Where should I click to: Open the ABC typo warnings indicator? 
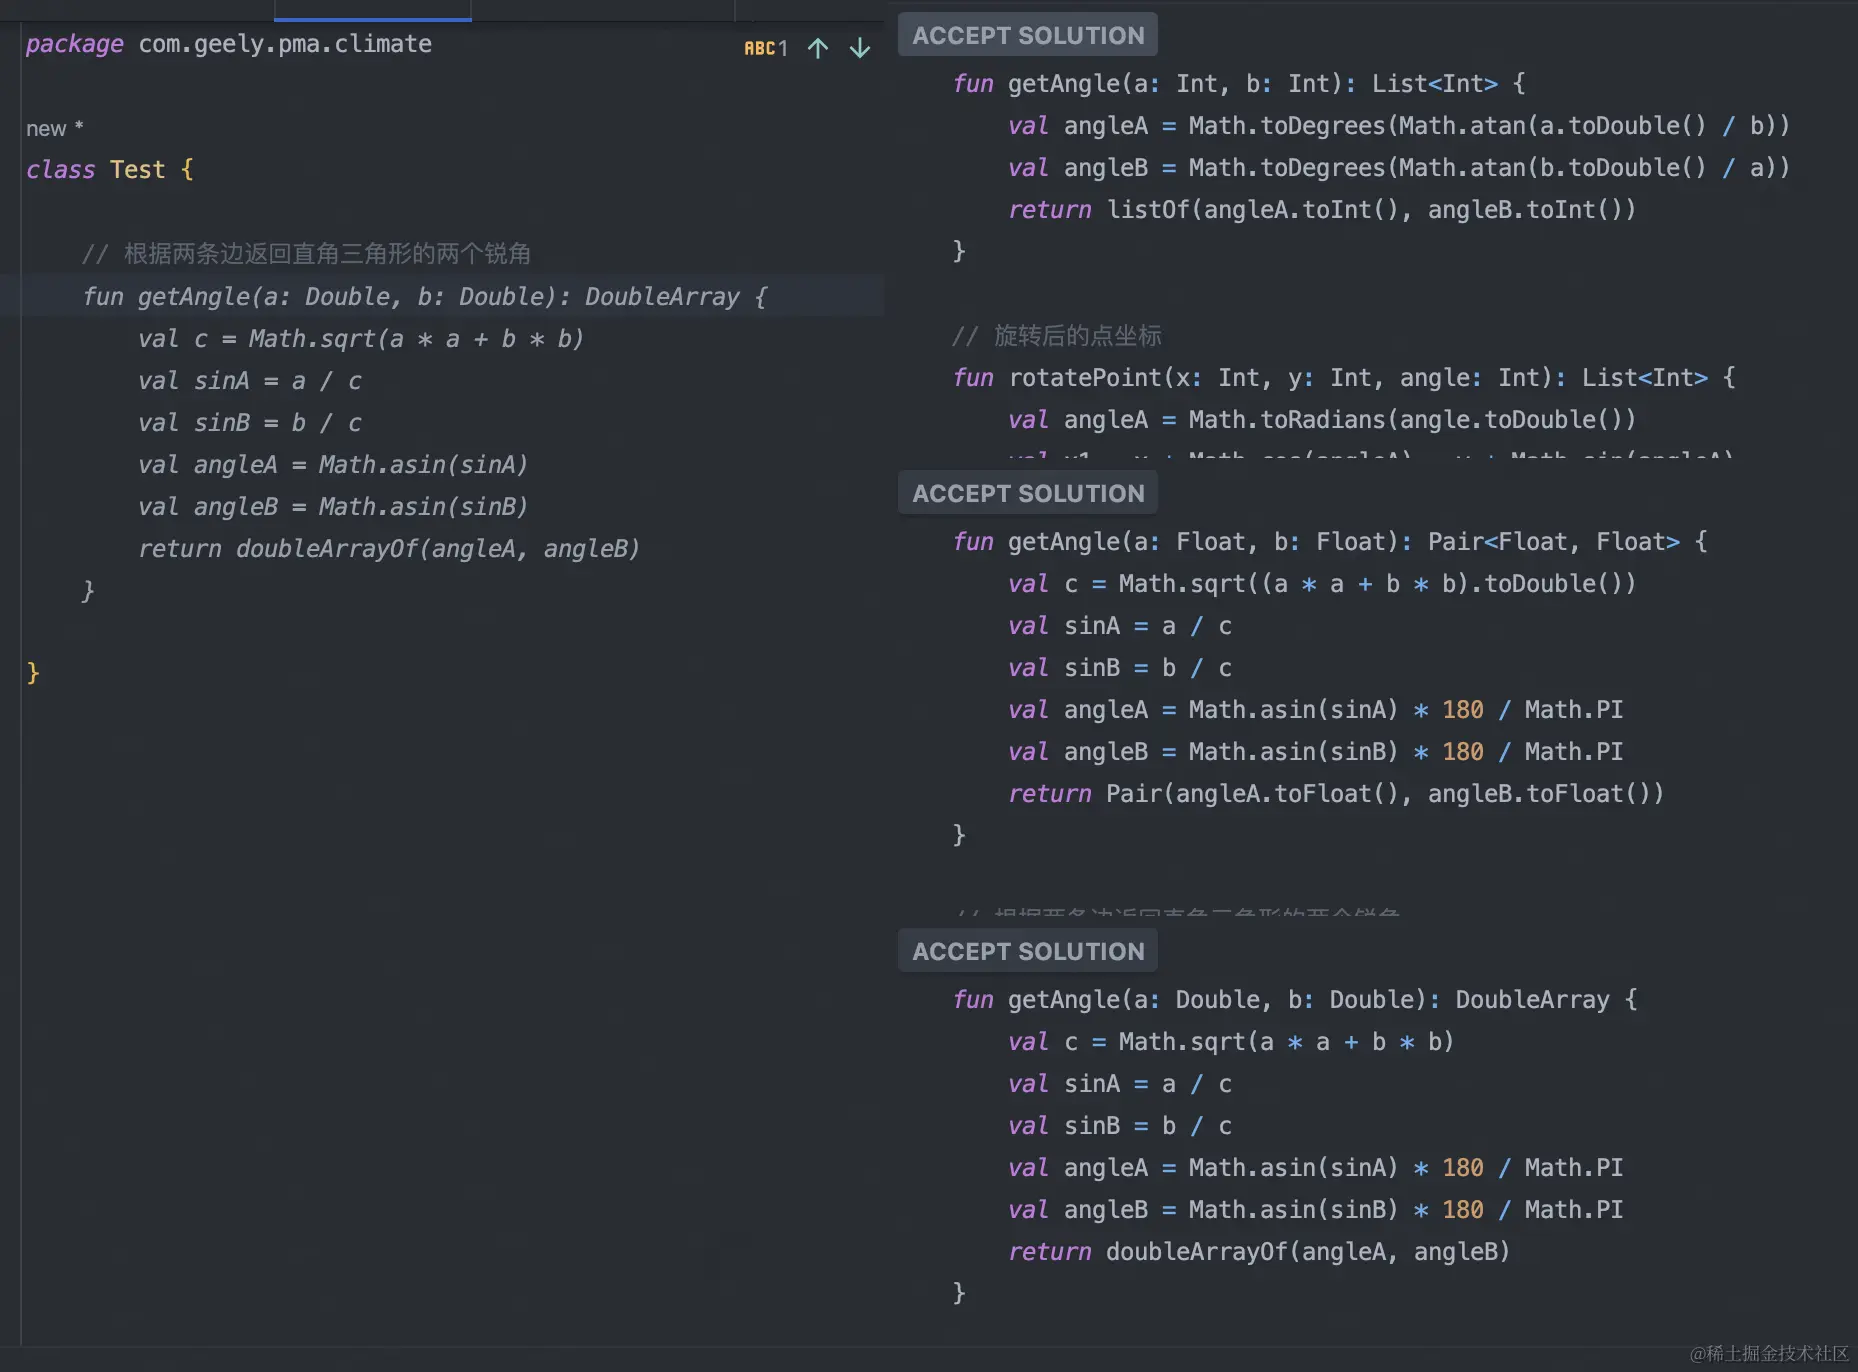click(x=765, y=48)
